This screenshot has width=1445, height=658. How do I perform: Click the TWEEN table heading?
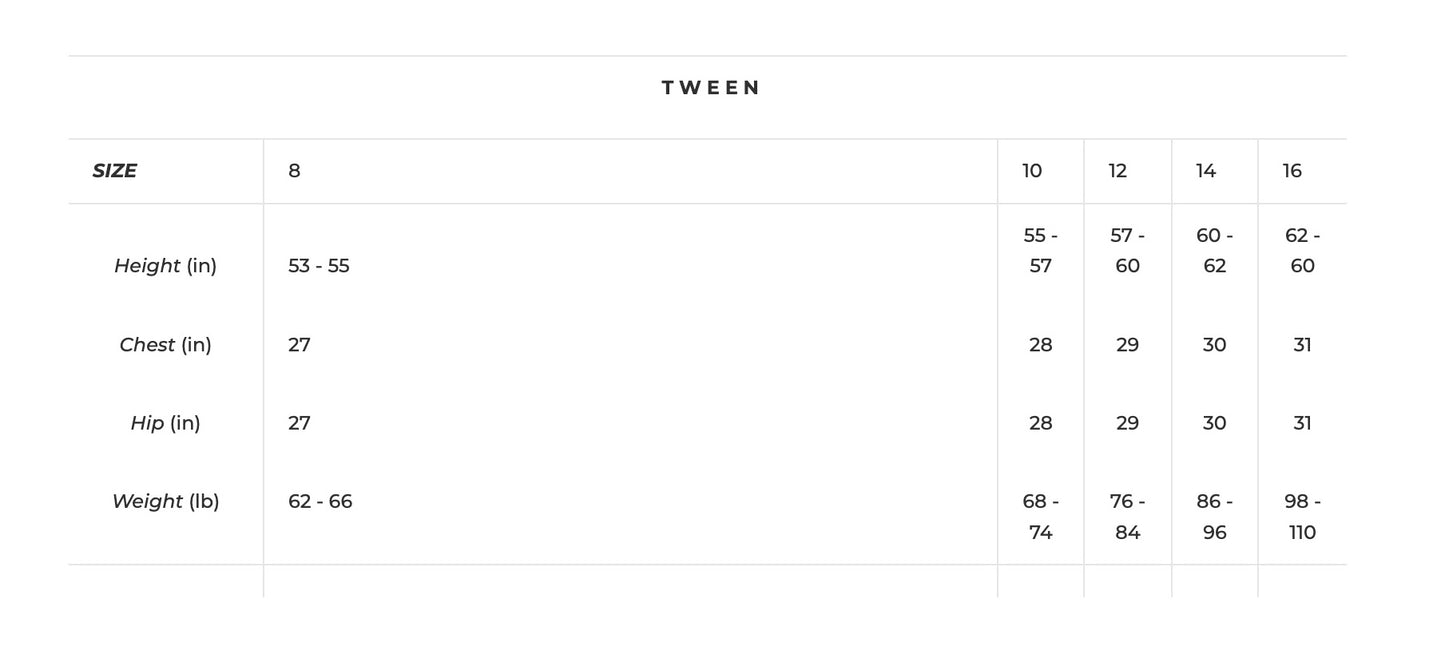(x=711, y=88)
